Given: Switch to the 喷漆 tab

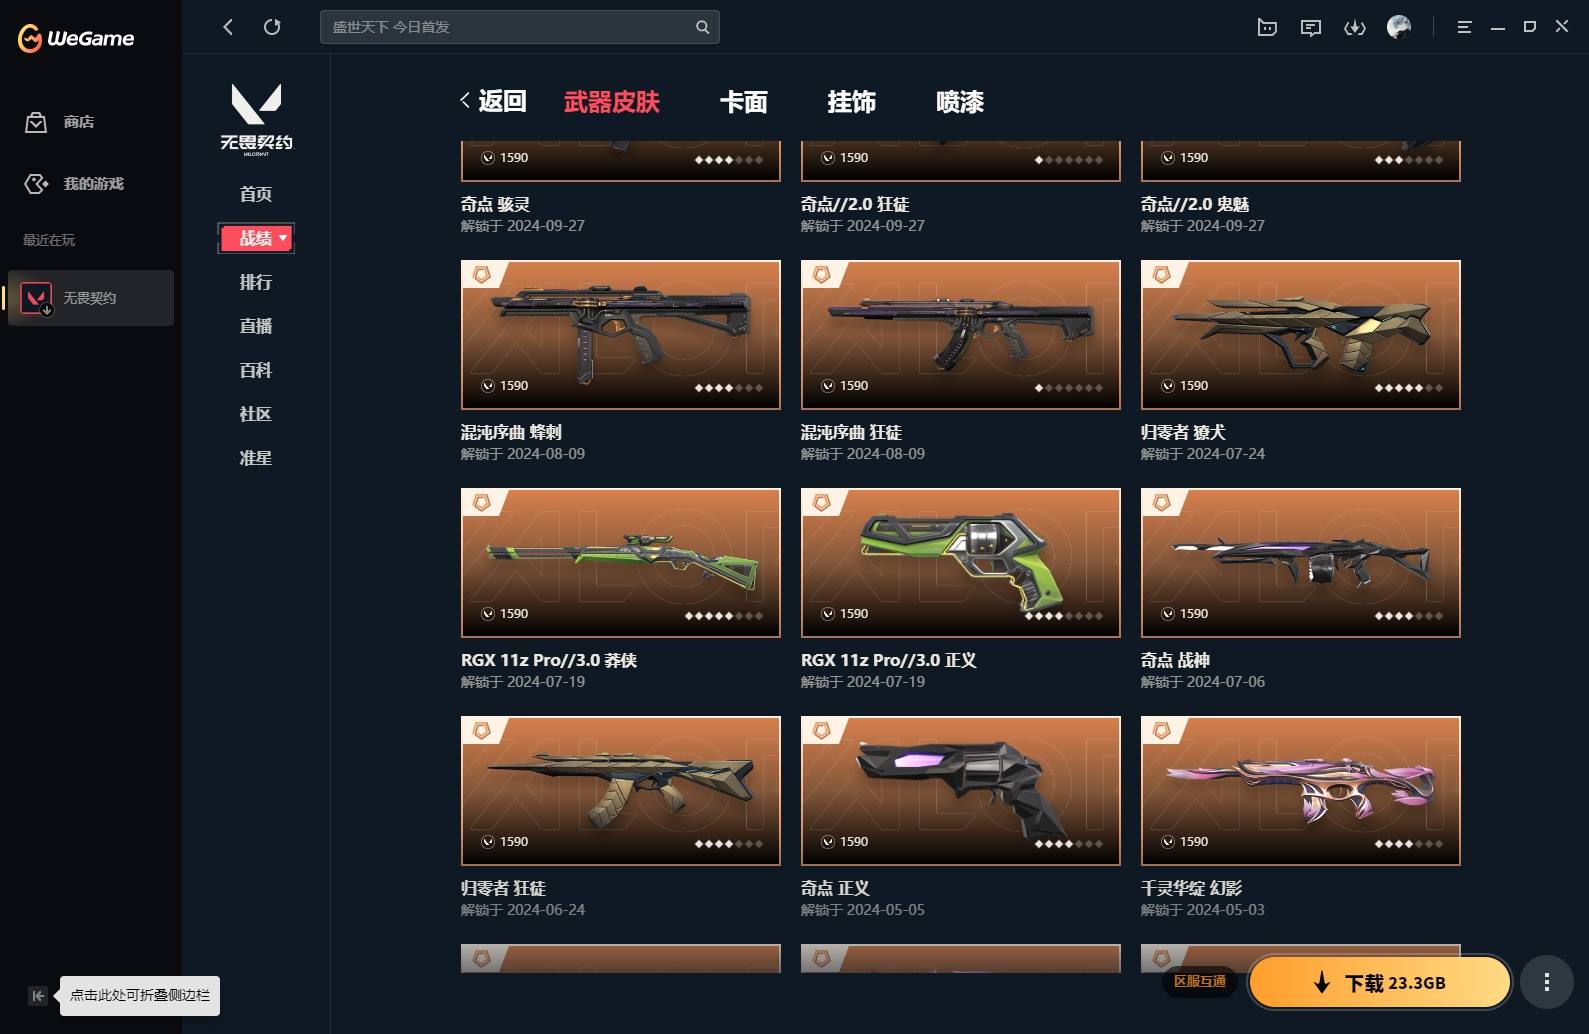Looking at the screenshot, I should [x=960, y=102].
